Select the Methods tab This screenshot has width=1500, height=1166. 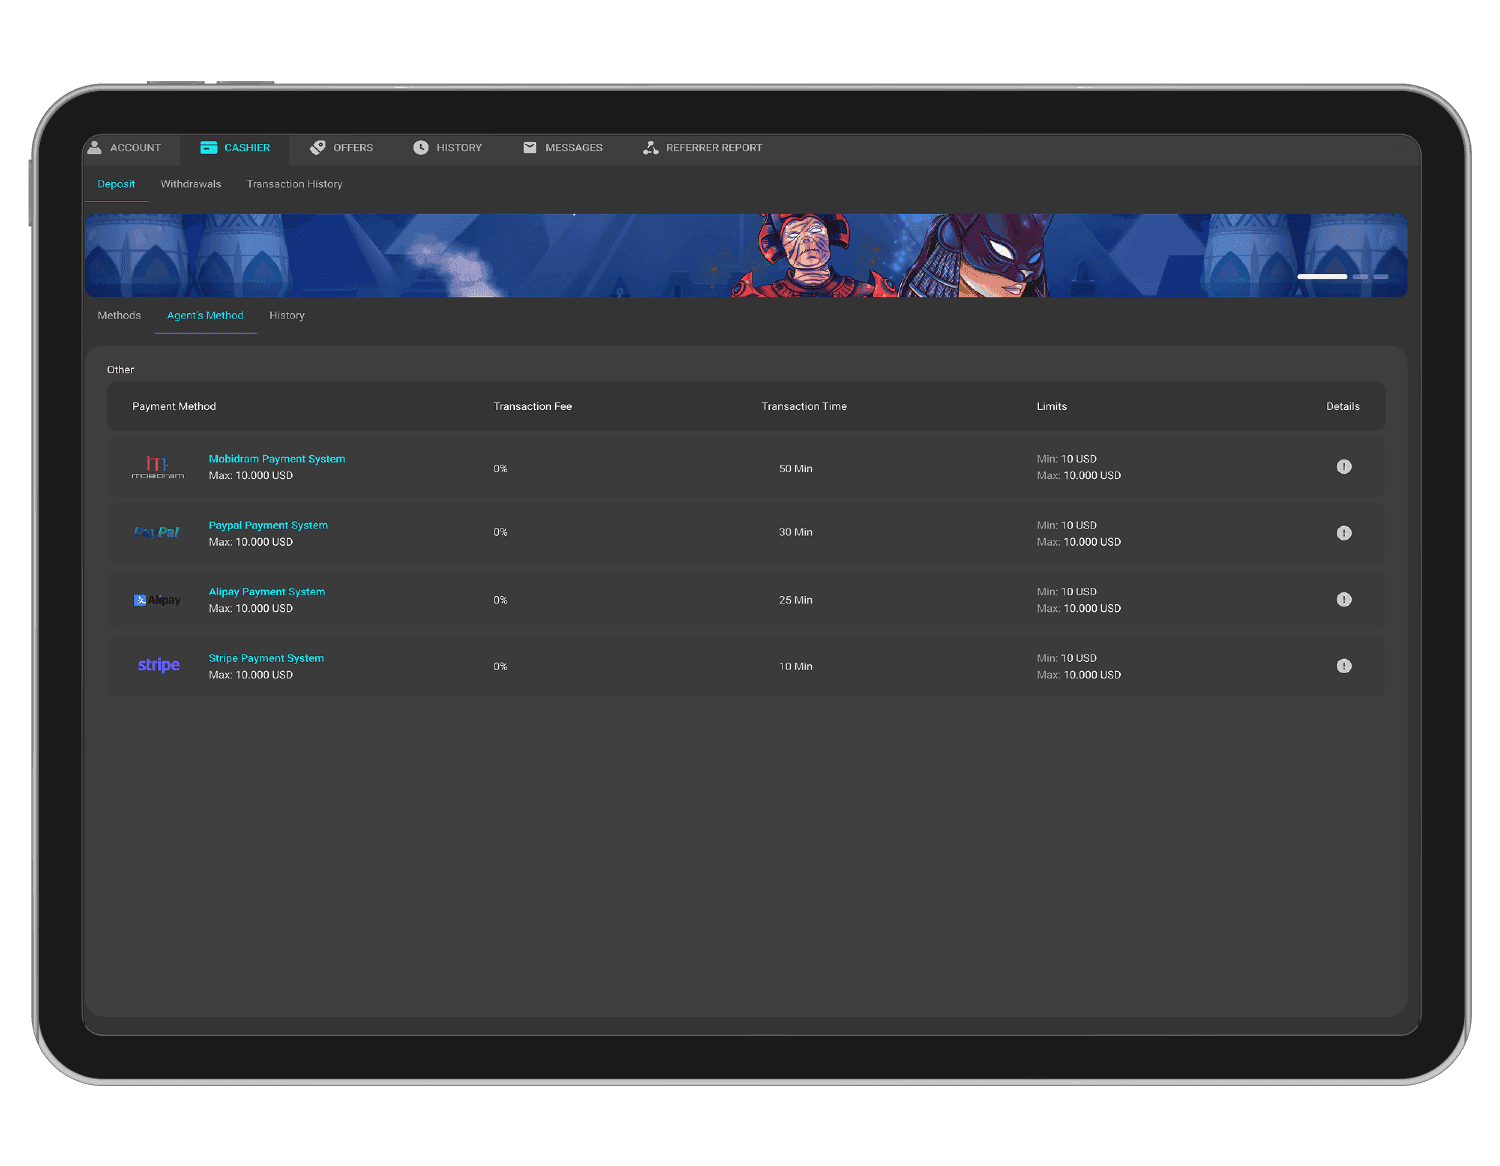point(119,315)
